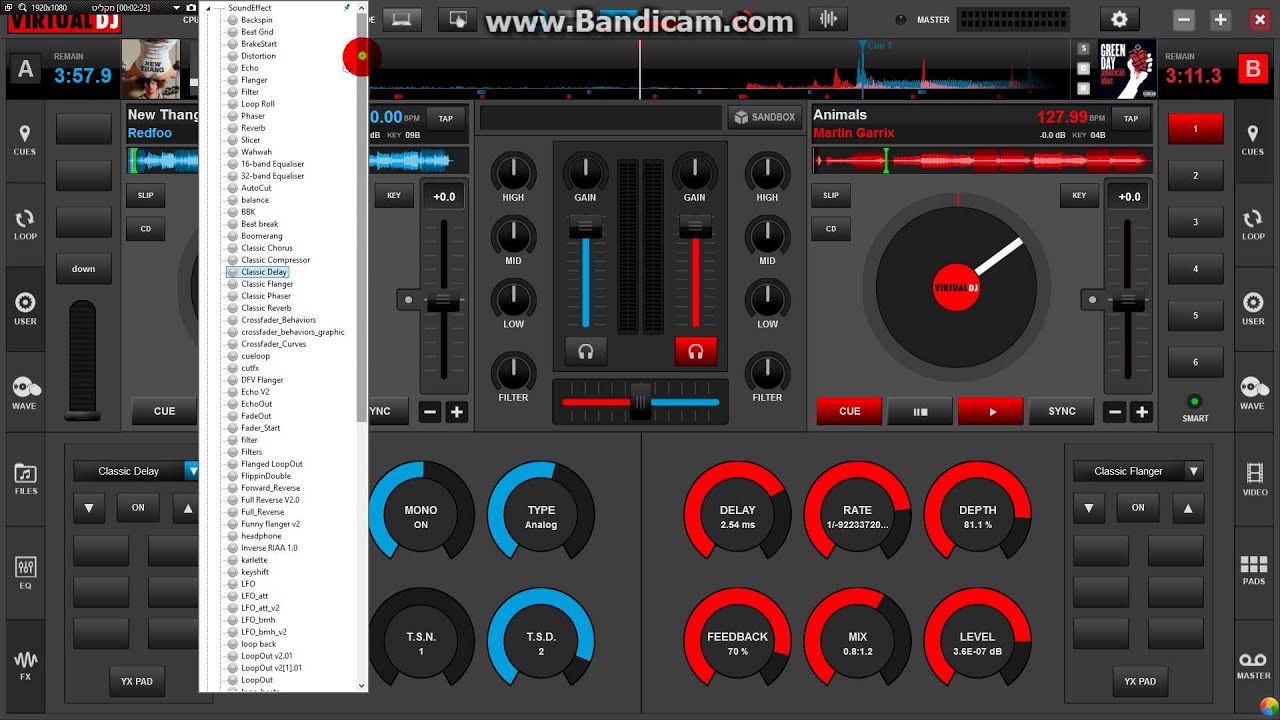Open the CUES panel on left sidebar

(25, 140)
